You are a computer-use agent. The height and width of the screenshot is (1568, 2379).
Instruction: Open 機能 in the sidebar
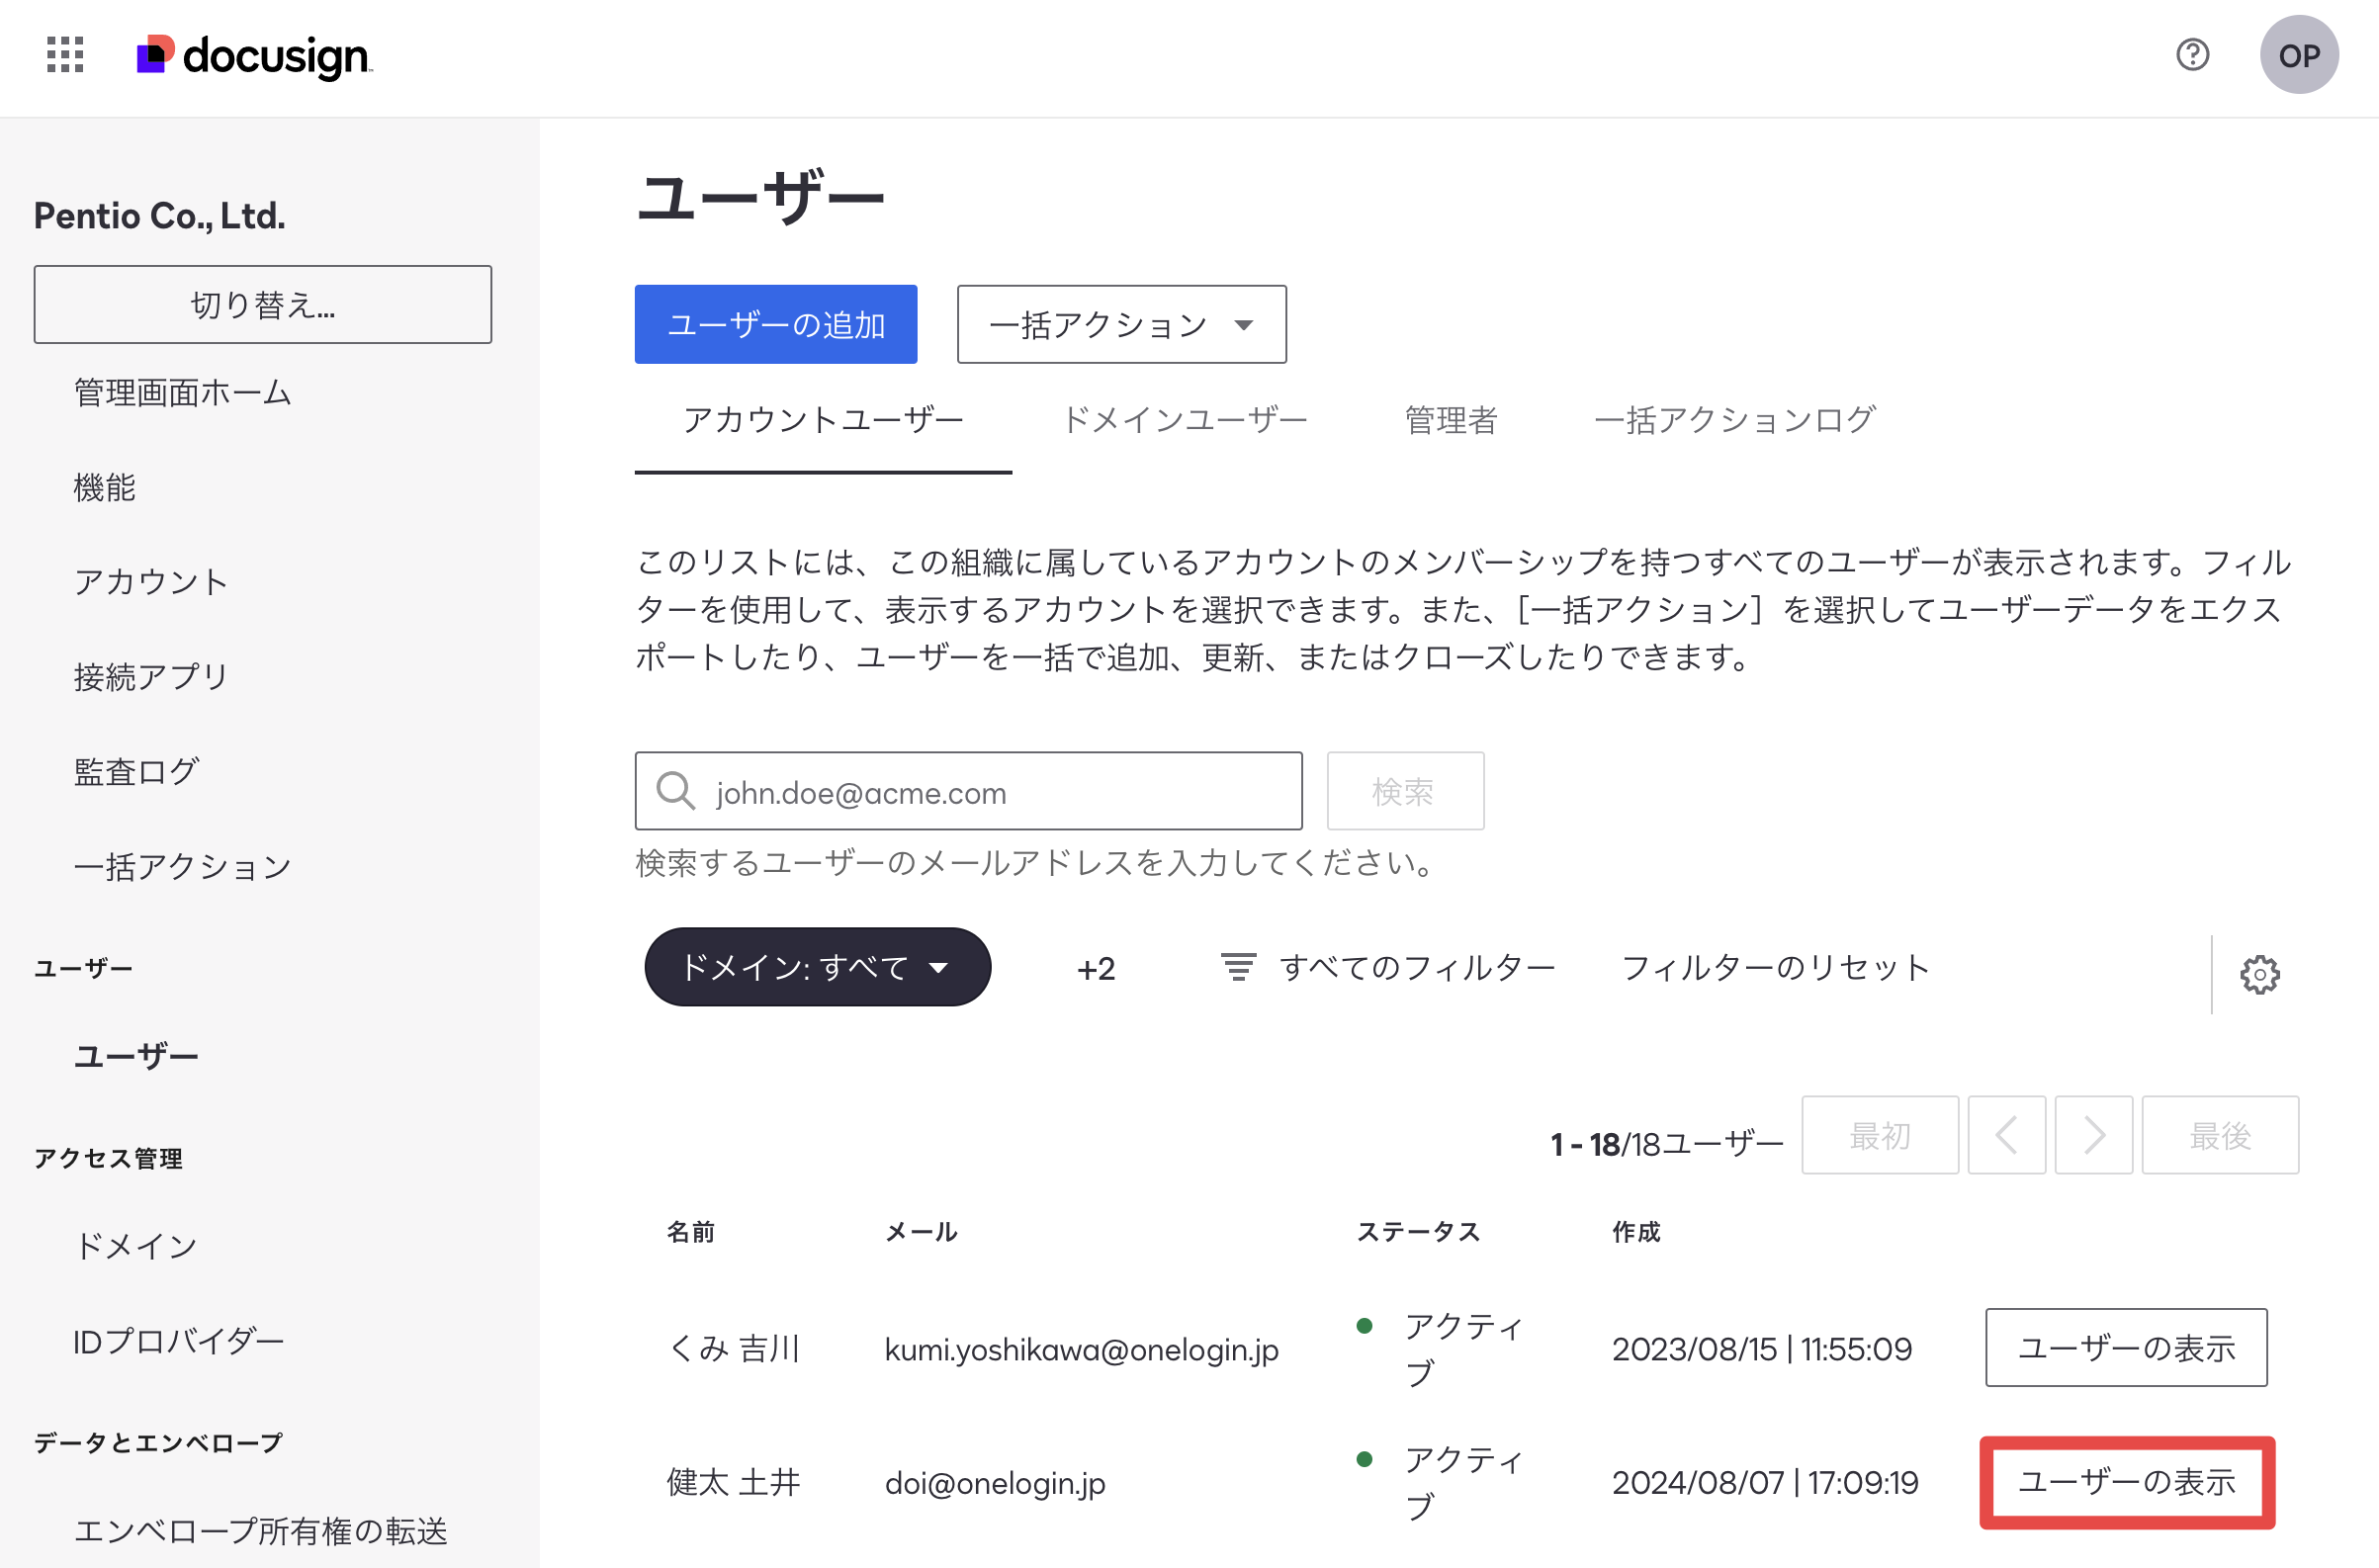pyautogui.click(x=105, y=487)
